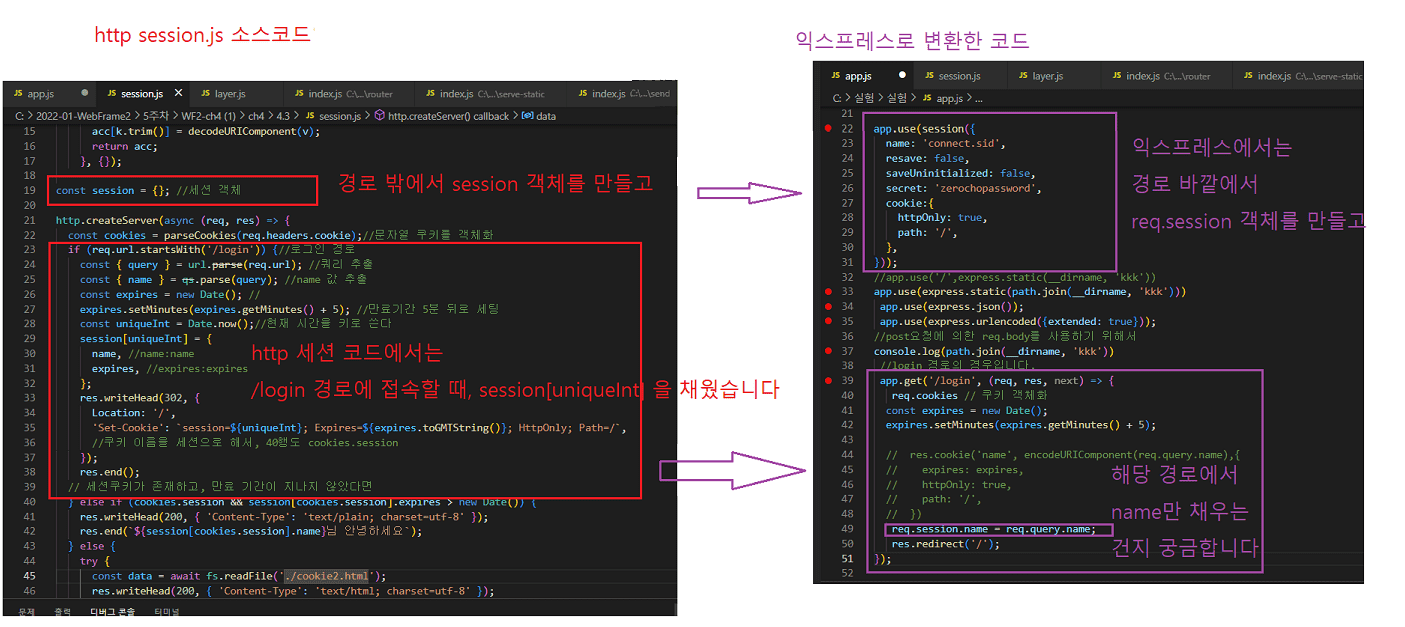1405x627 pixels.
Task: Click 'app.use(express.urlencoded' line
Action: (x=1018, y=322)
